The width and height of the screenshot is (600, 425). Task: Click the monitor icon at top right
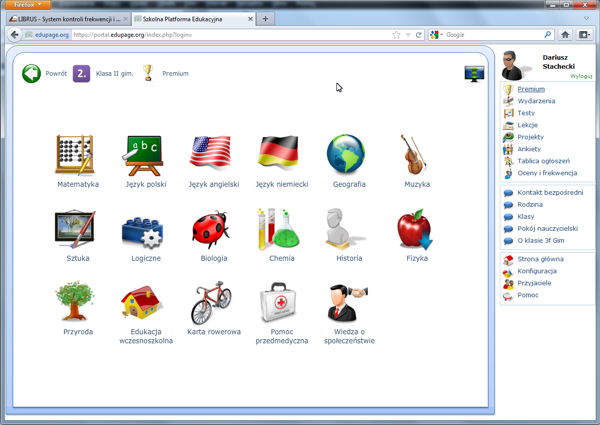click(474, 74)
